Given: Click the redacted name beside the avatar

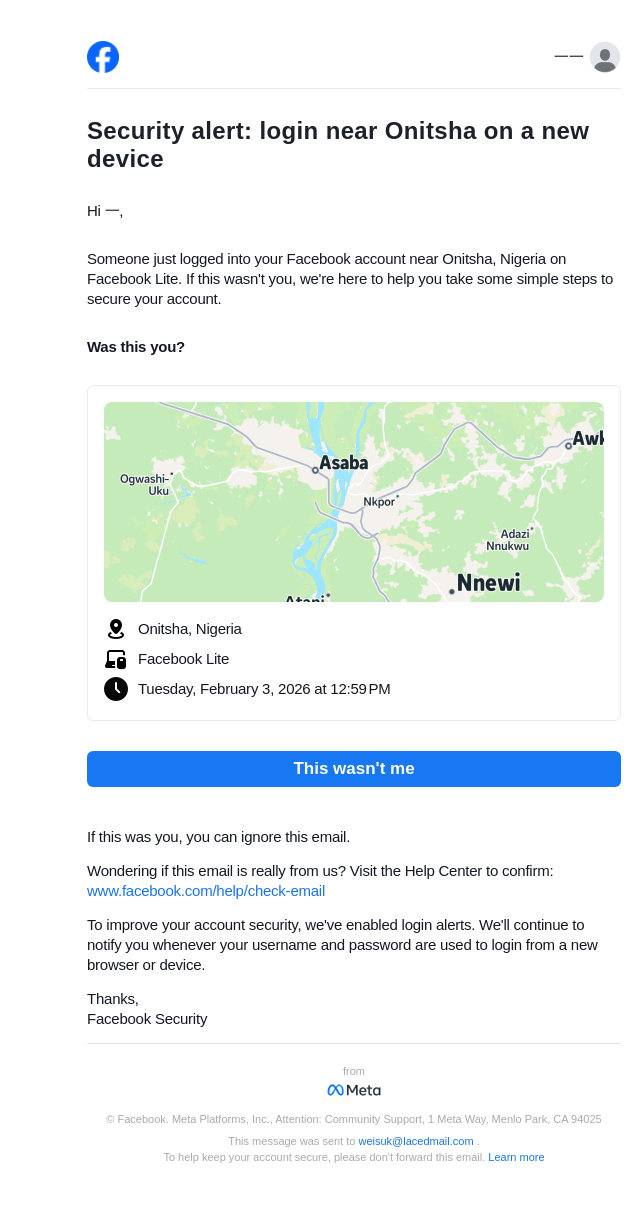Looking at the screenshot, I should (569, 56).
